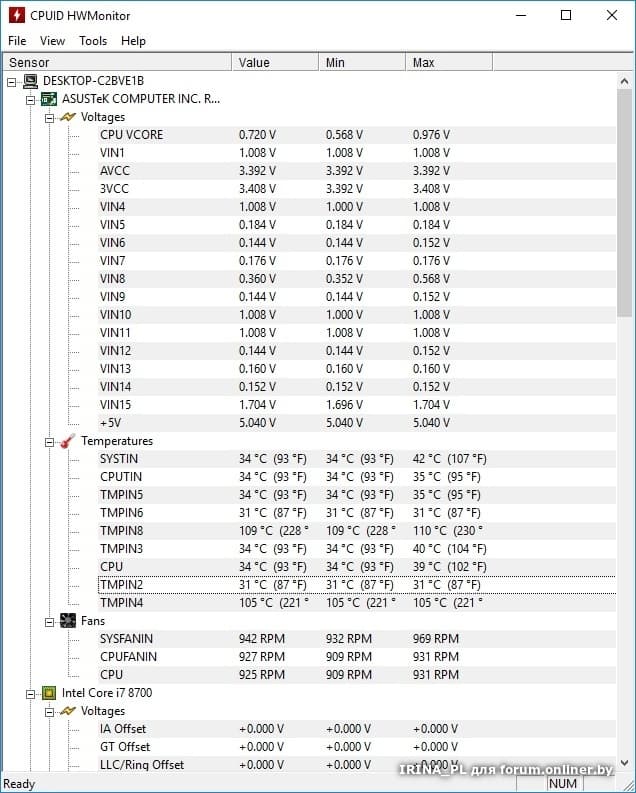Select the VIN4 row
Viewport: 636px width, 793px height.
(357, 207)
